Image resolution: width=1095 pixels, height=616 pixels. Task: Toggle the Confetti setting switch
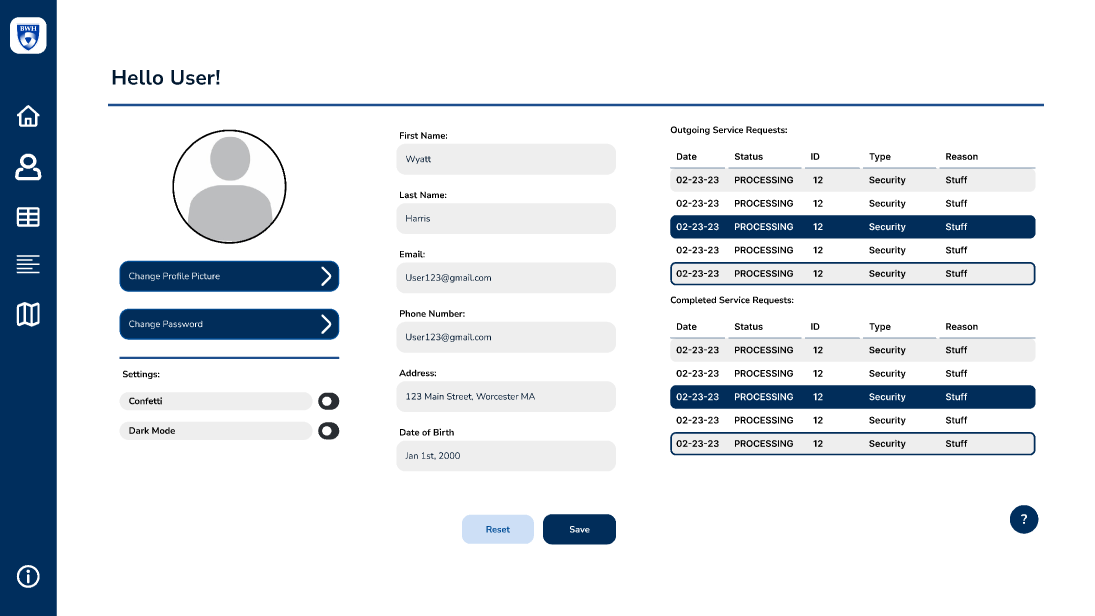[x=328, y=401]
